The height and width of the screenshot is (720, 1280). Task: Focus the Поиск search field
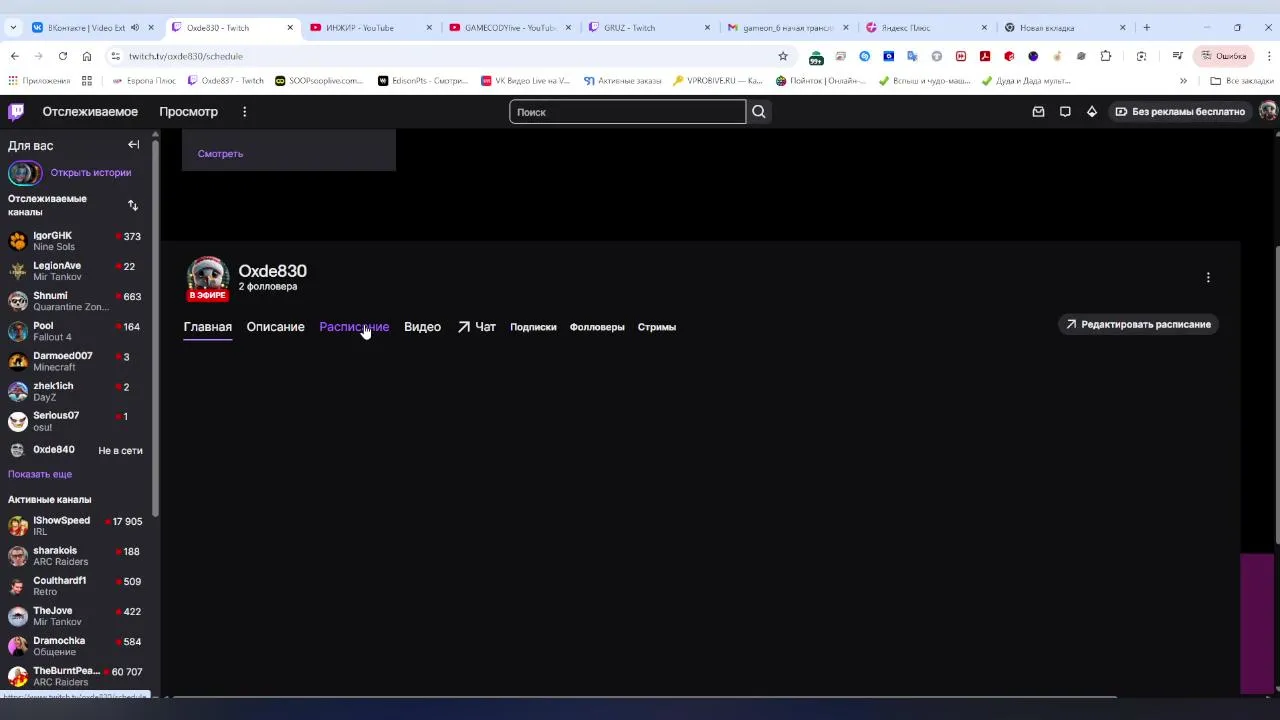point(628,112)
